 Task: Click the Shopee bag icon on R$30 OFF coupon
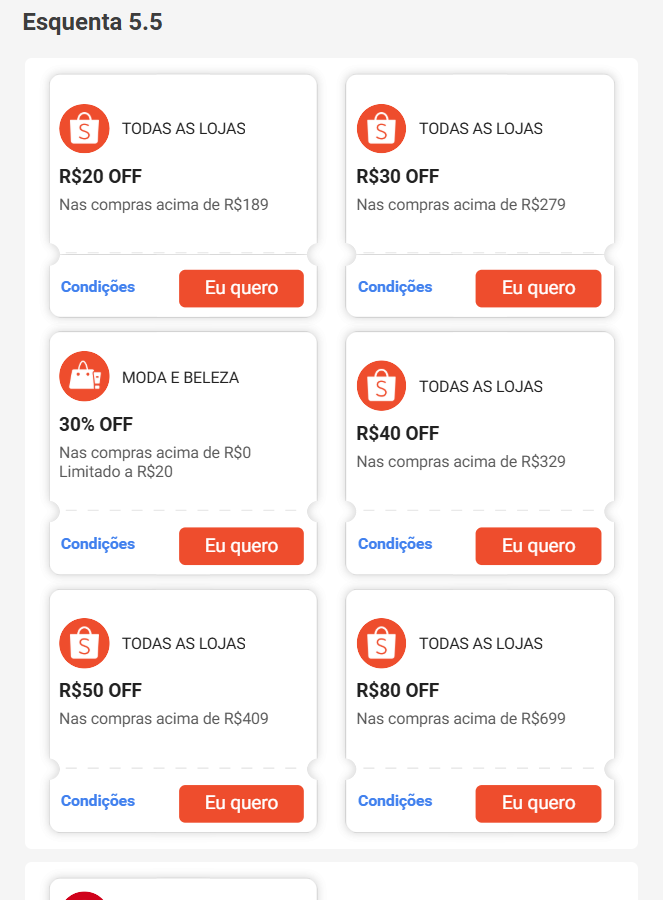tap(381, 128)
